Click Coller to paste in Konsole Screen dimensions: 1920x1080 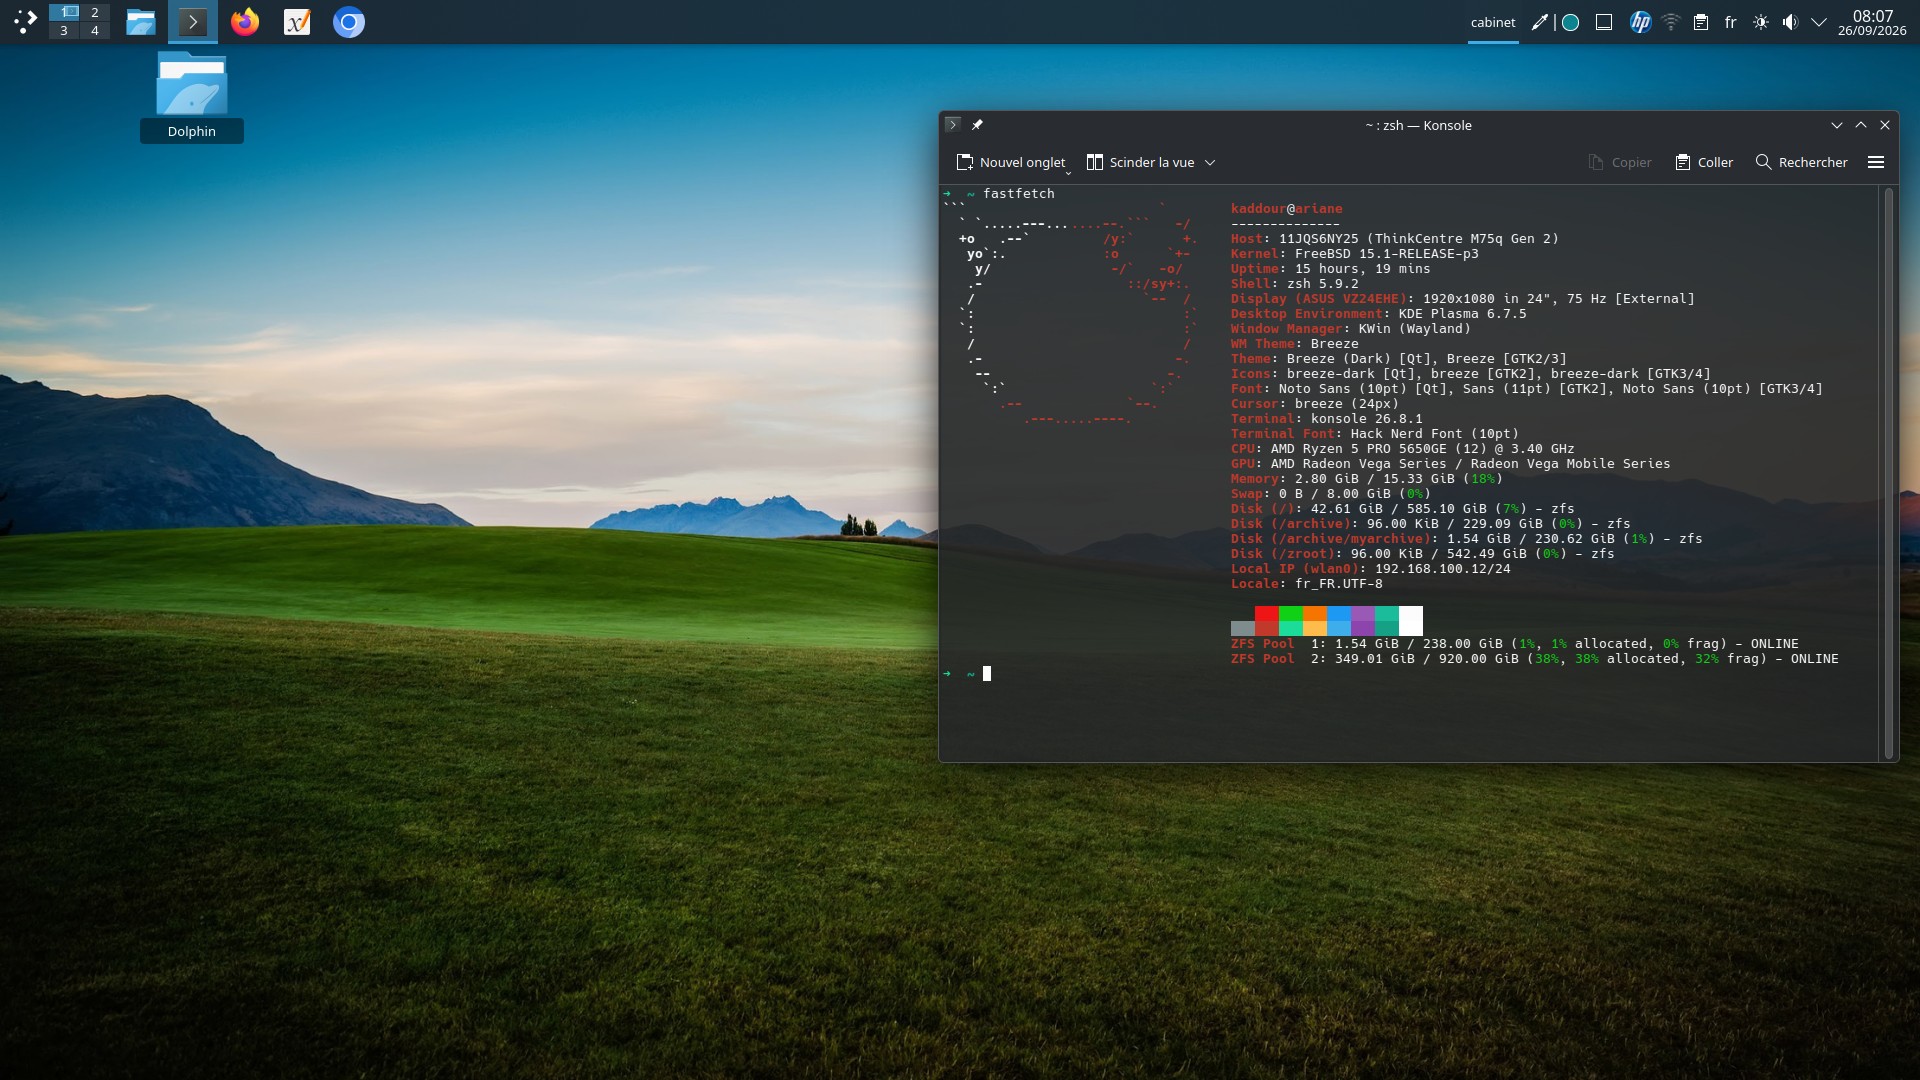[x=1704, y=162]
